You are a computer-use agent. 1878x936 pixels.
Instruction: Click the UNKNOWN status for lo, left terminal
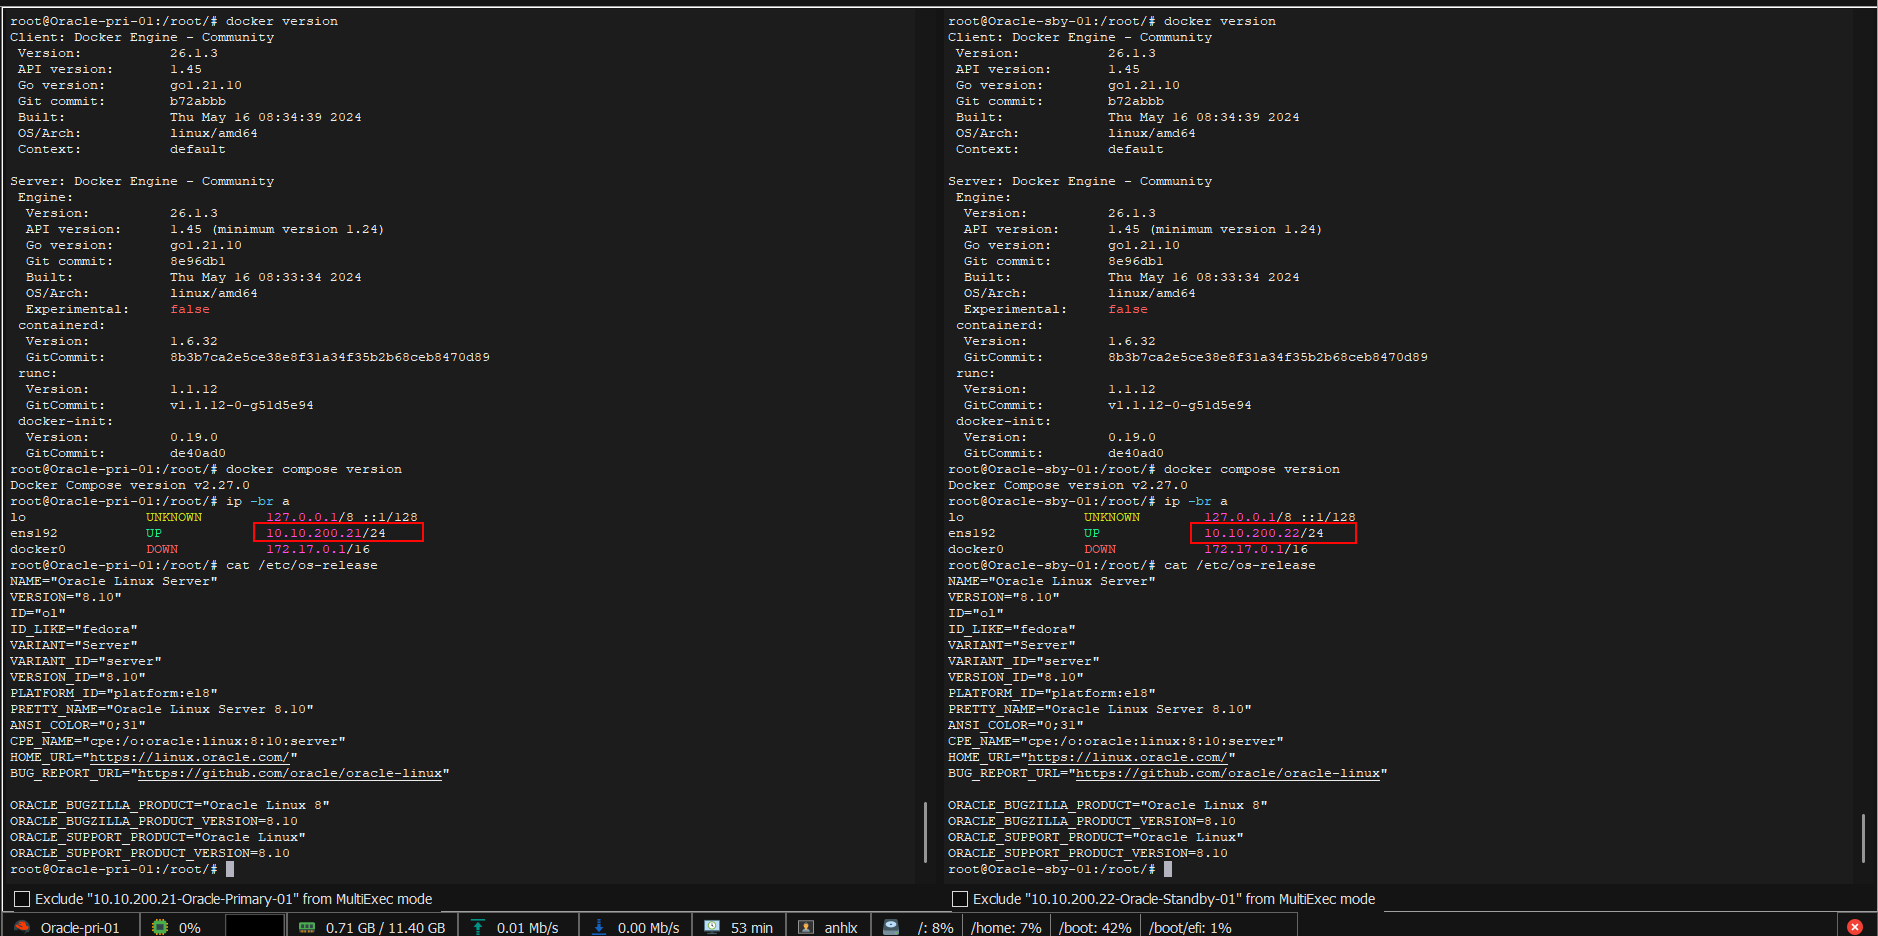[x=174, y=517]
